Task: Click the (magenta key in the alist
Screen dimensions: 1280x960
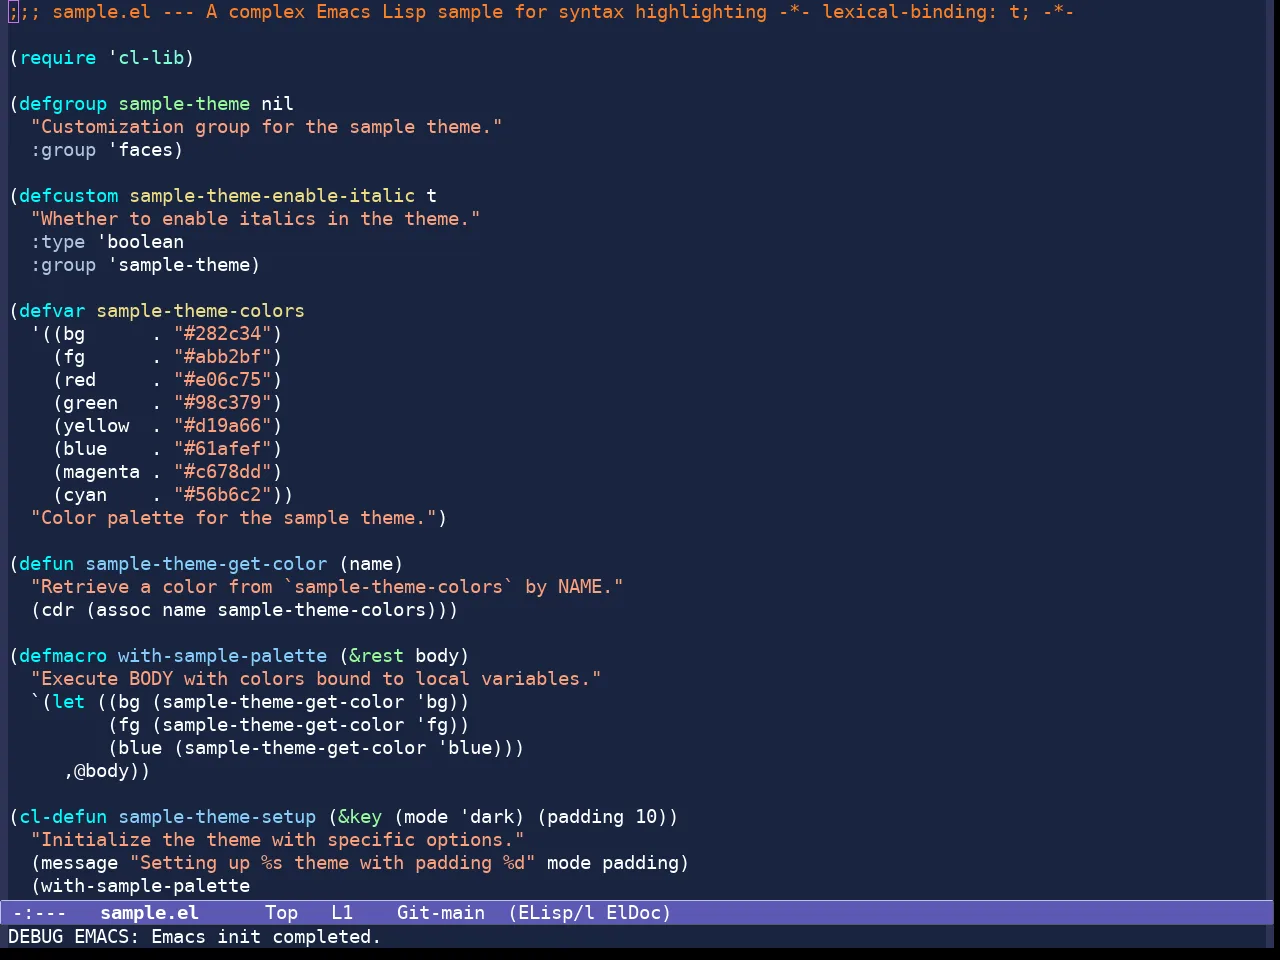Action: point(96,472)
